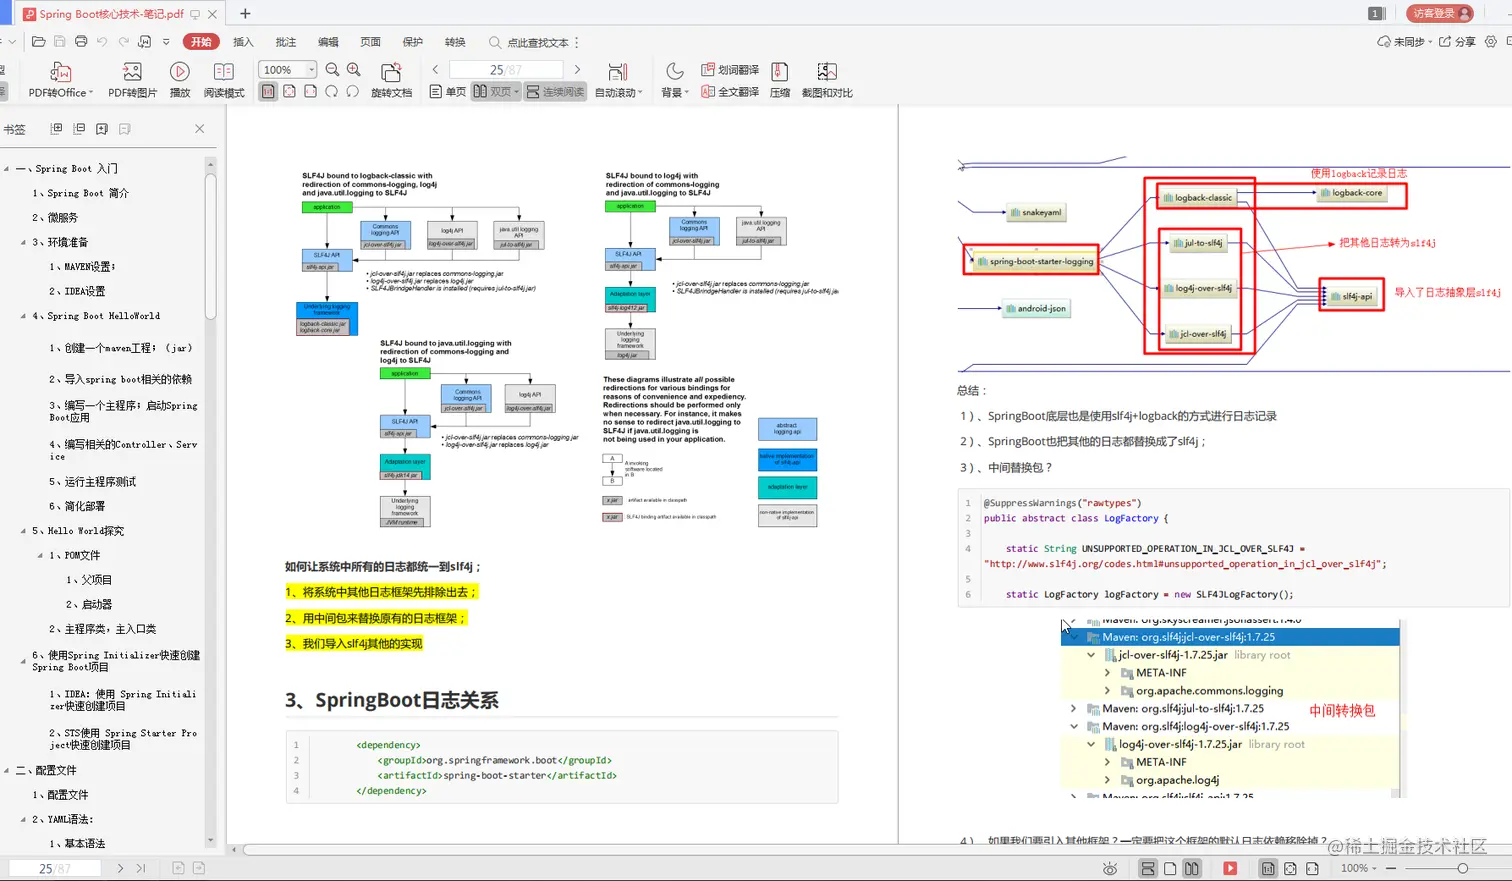Open the 编辑 ribbon tab
The image size is (1512, 881).
(x=328, y=42)
